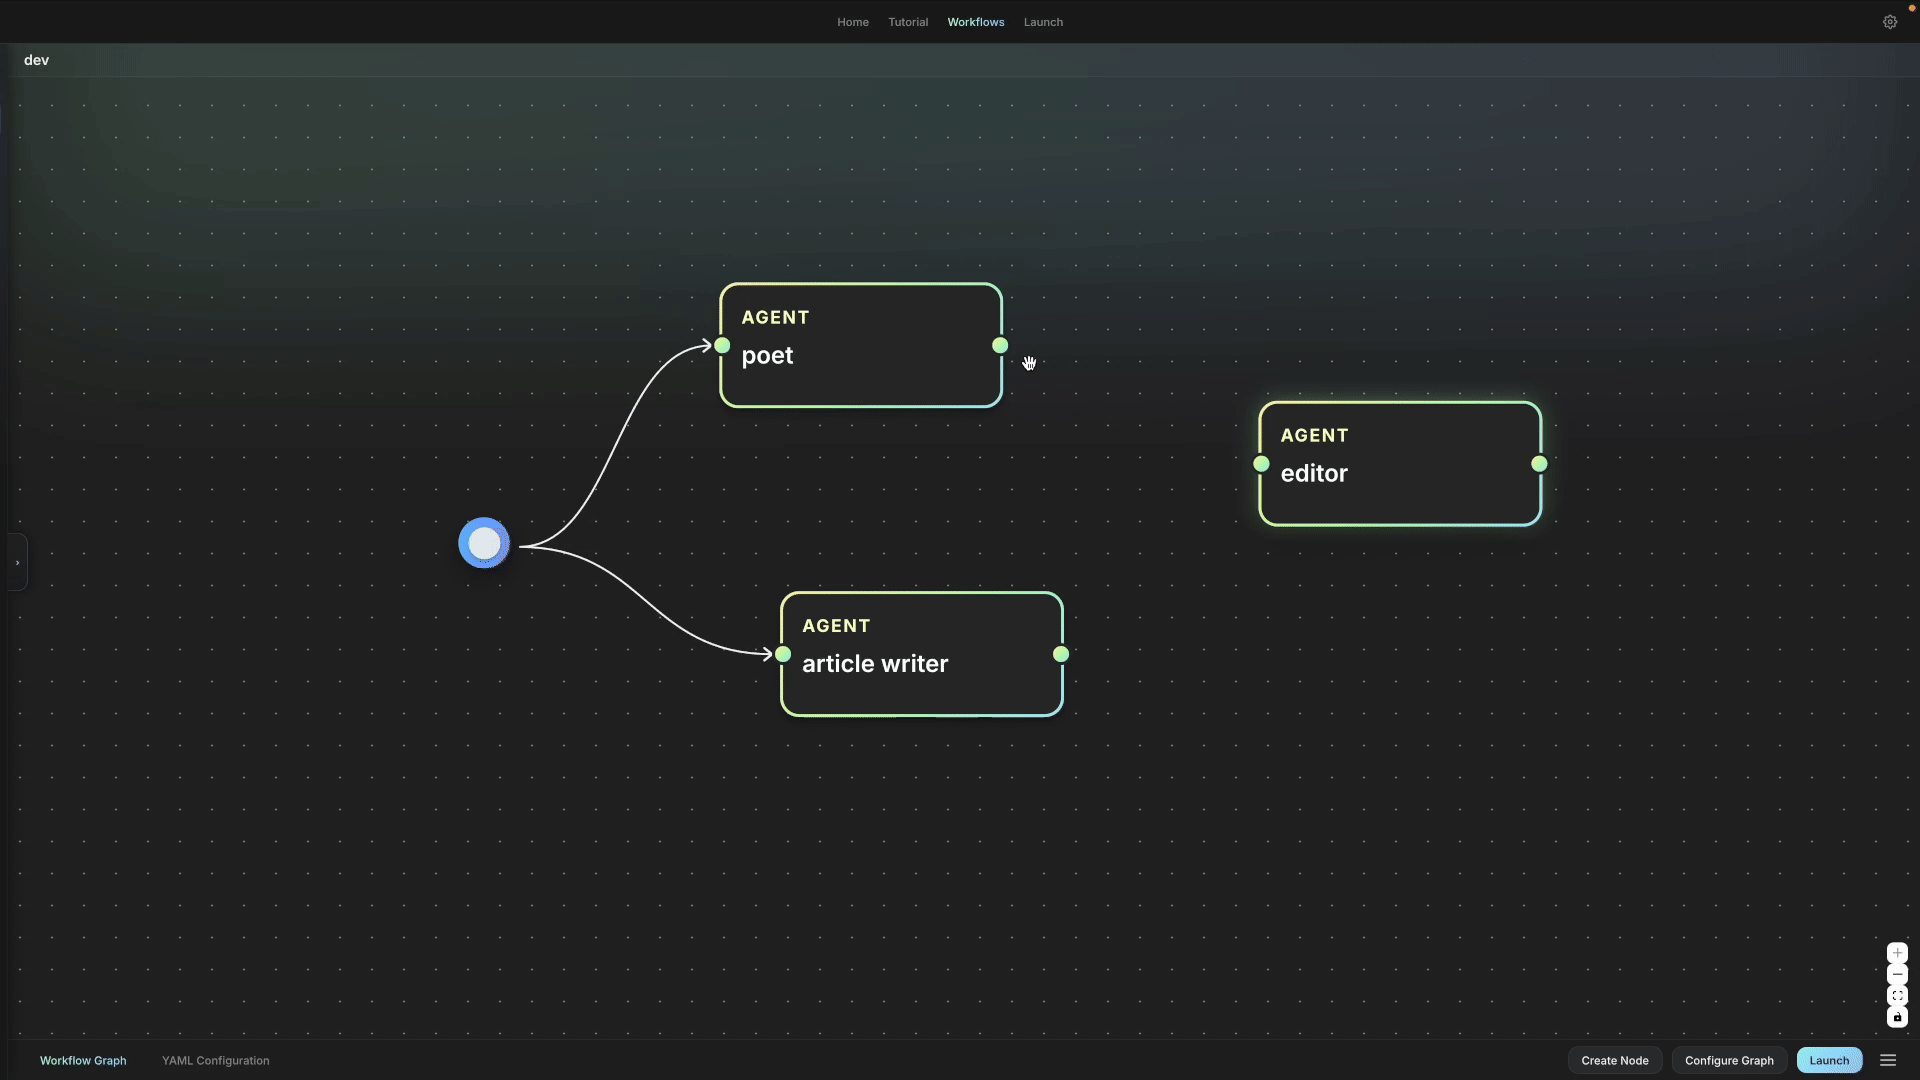Click the article writer's output handle
The width and height of the screenshot is (1920, 1080).
coord(1061,654)
